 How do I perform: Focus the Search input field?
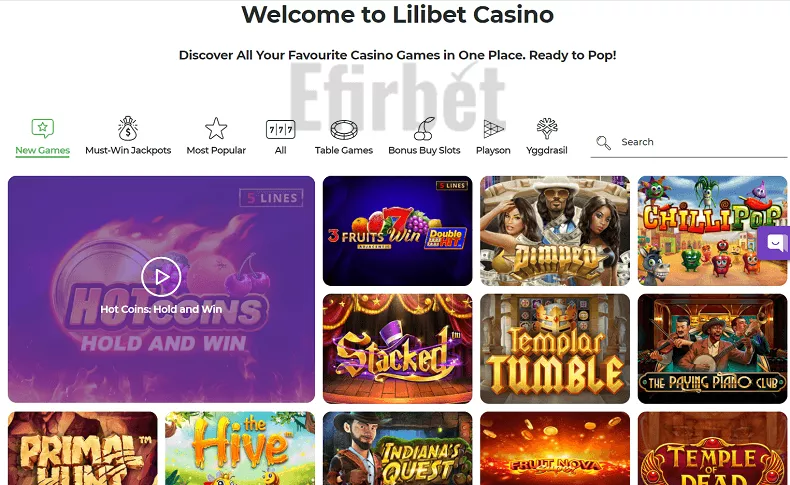pos(689,143)
